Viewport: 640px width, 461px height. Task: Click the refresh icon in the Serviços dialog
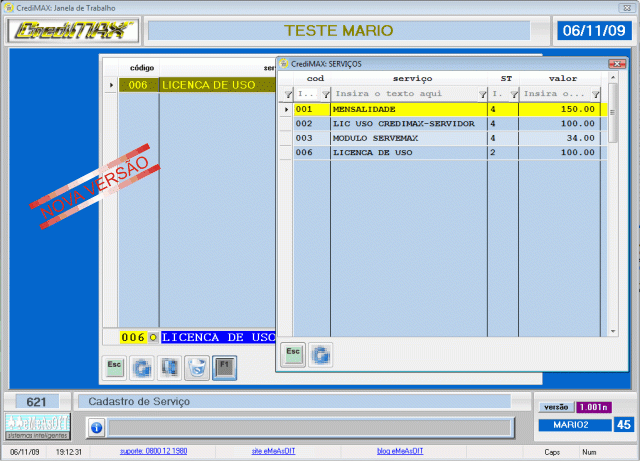point(320,353)
